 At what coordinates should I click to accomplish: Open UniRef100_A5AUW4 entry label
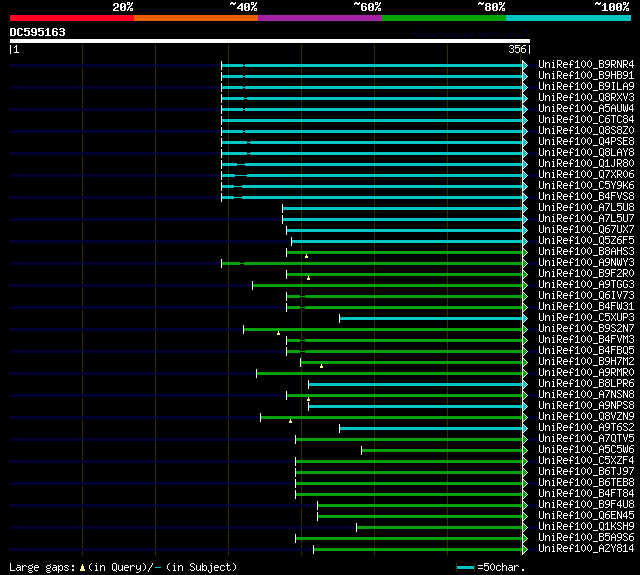click(x=586, y=109)
